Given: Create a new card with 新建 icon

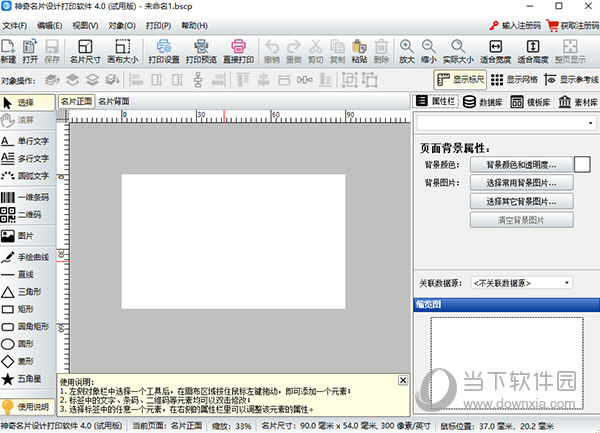Looking at the screenshot, I should [8, 51].
